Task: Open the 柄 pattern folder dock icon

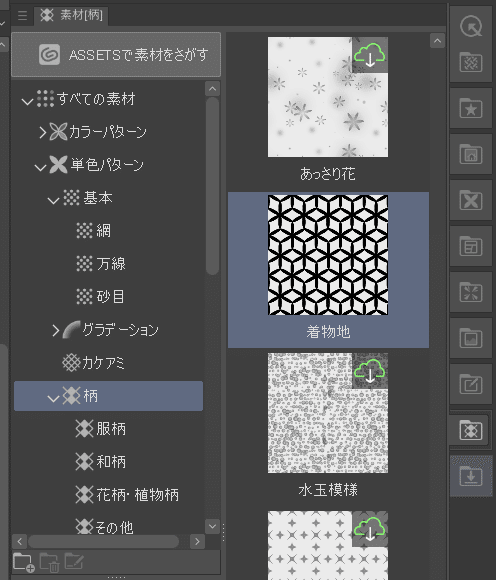Action: tap(471, 430)
